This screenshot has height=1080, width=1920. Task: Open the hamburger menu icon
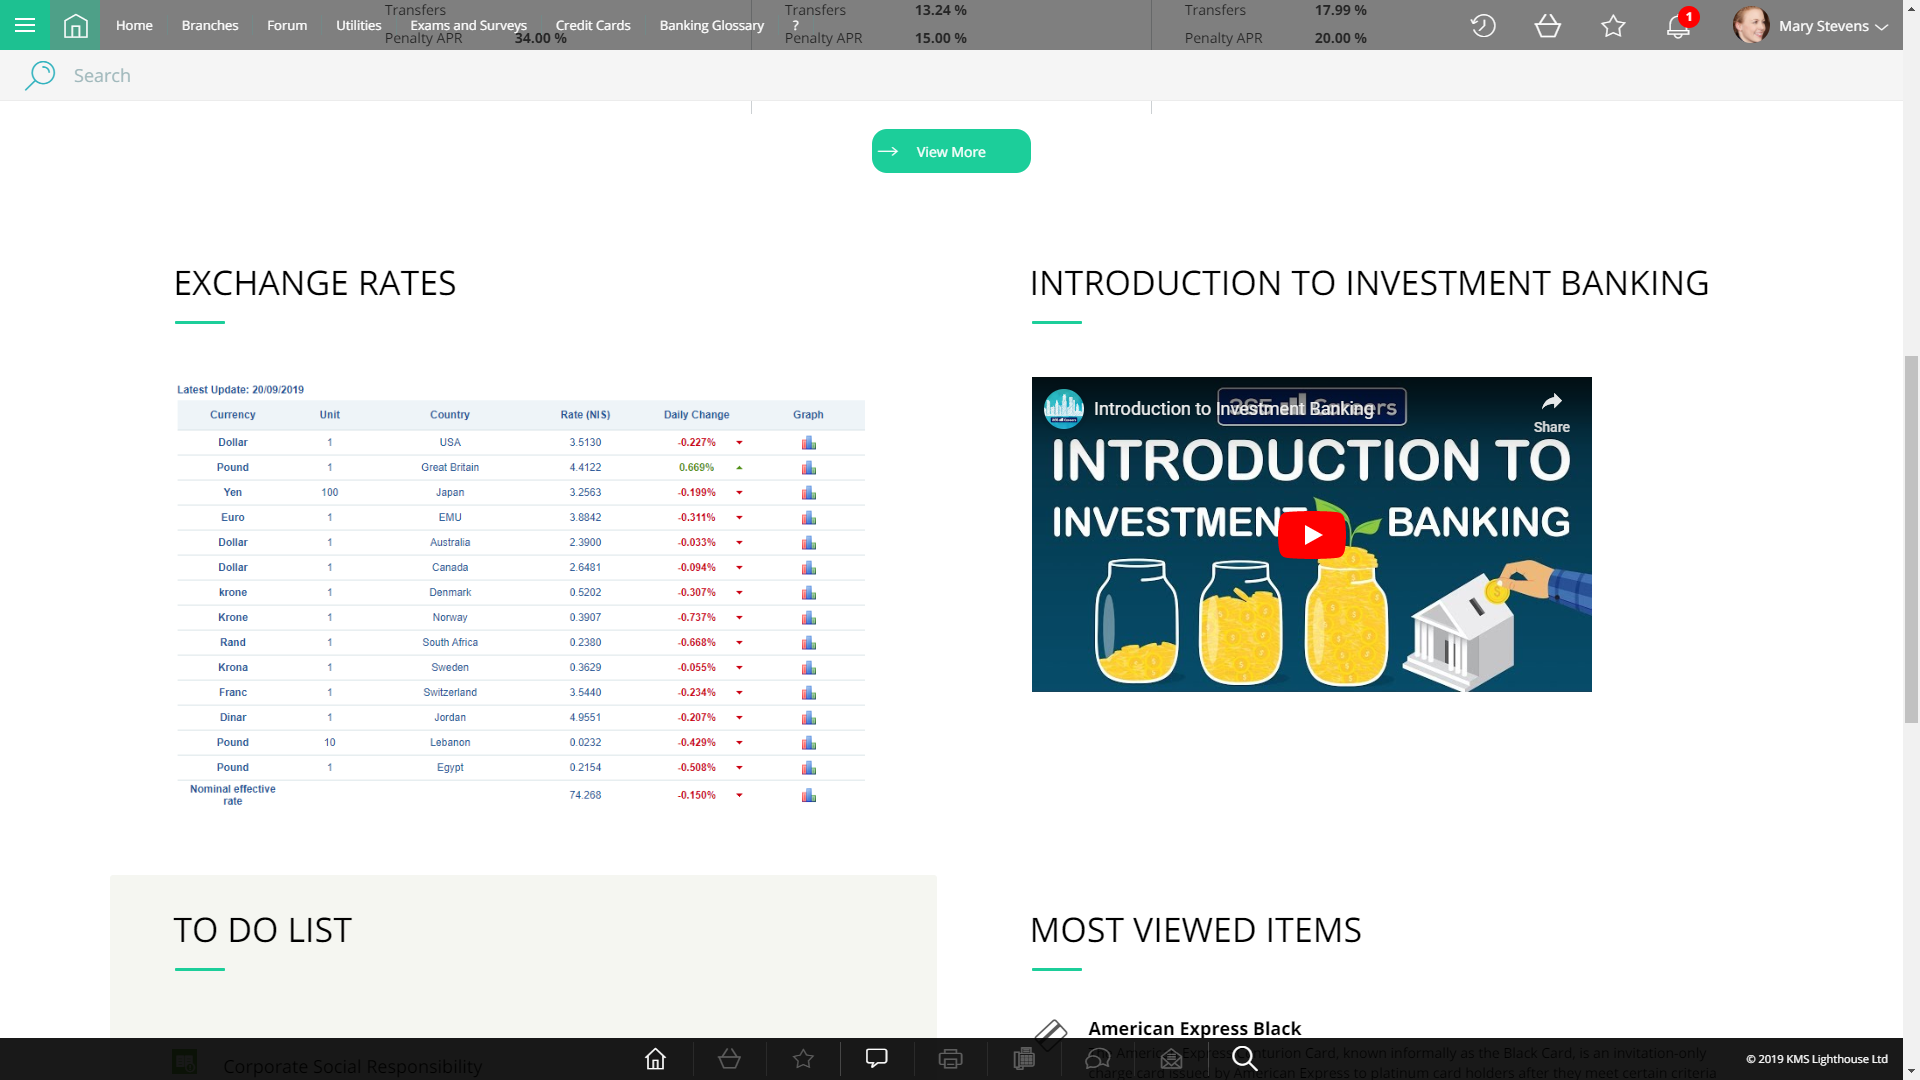[25, 25]
